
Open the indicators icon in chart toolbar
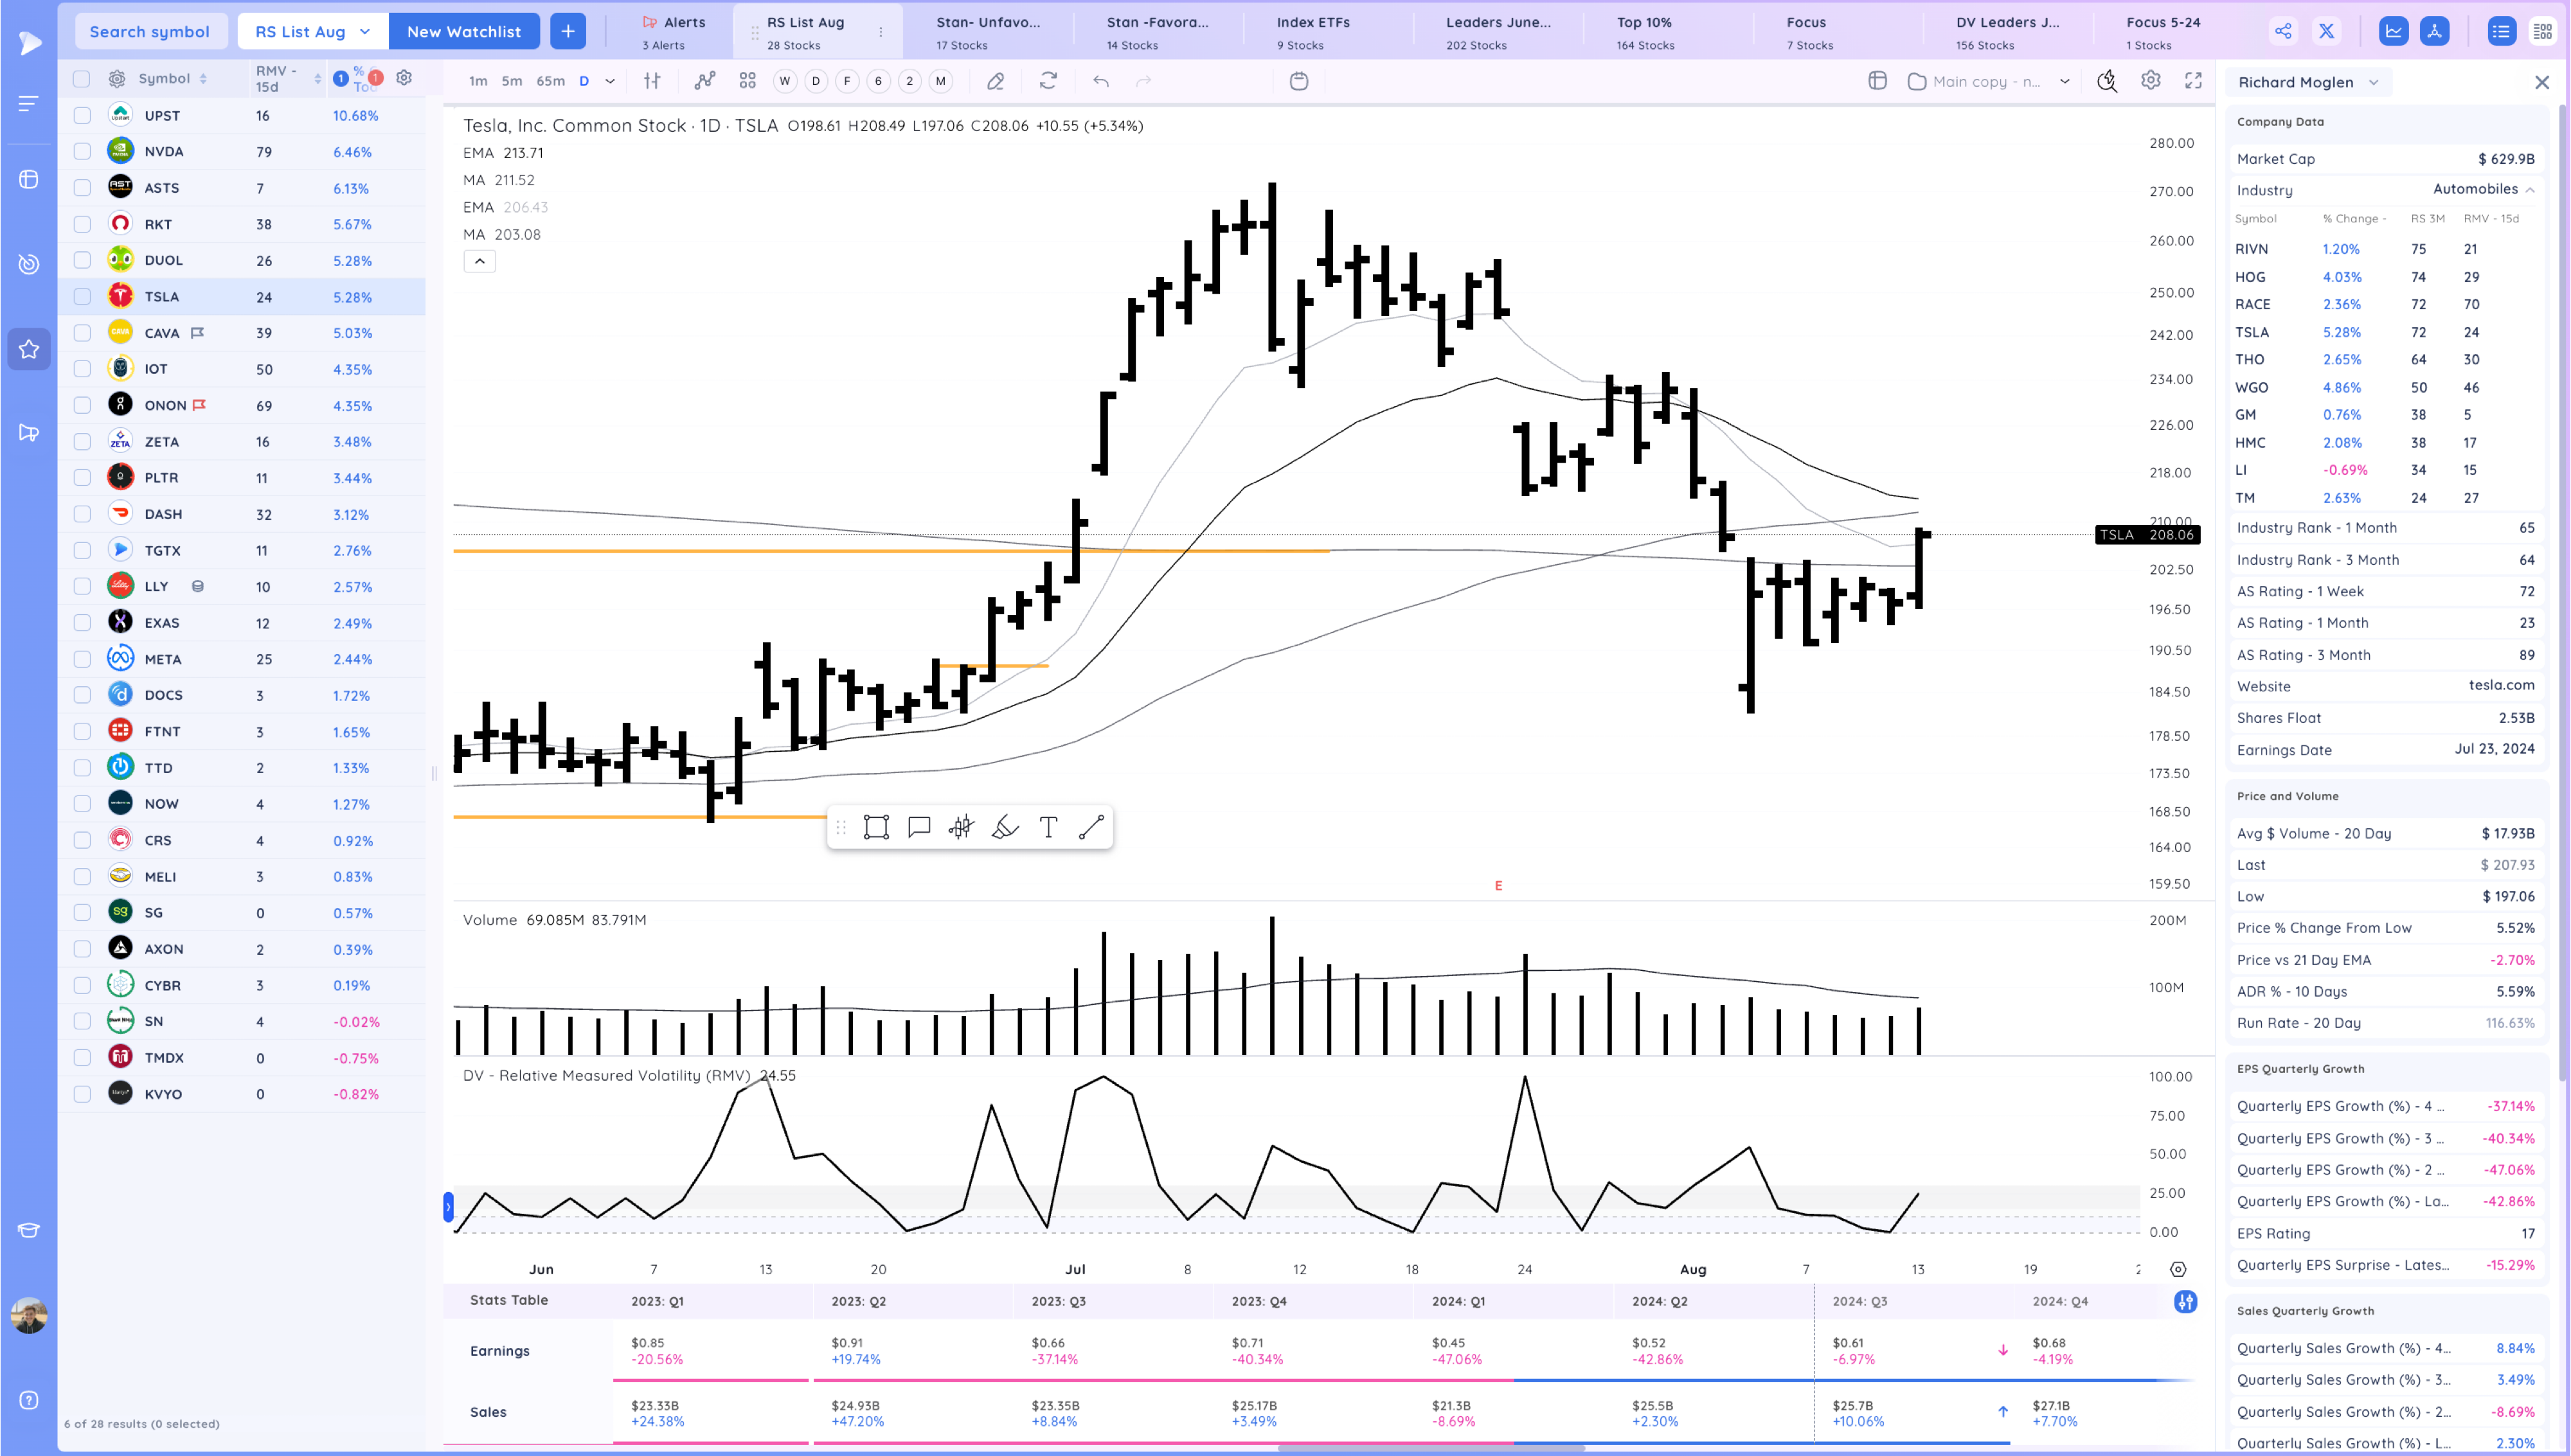point(705,81)
